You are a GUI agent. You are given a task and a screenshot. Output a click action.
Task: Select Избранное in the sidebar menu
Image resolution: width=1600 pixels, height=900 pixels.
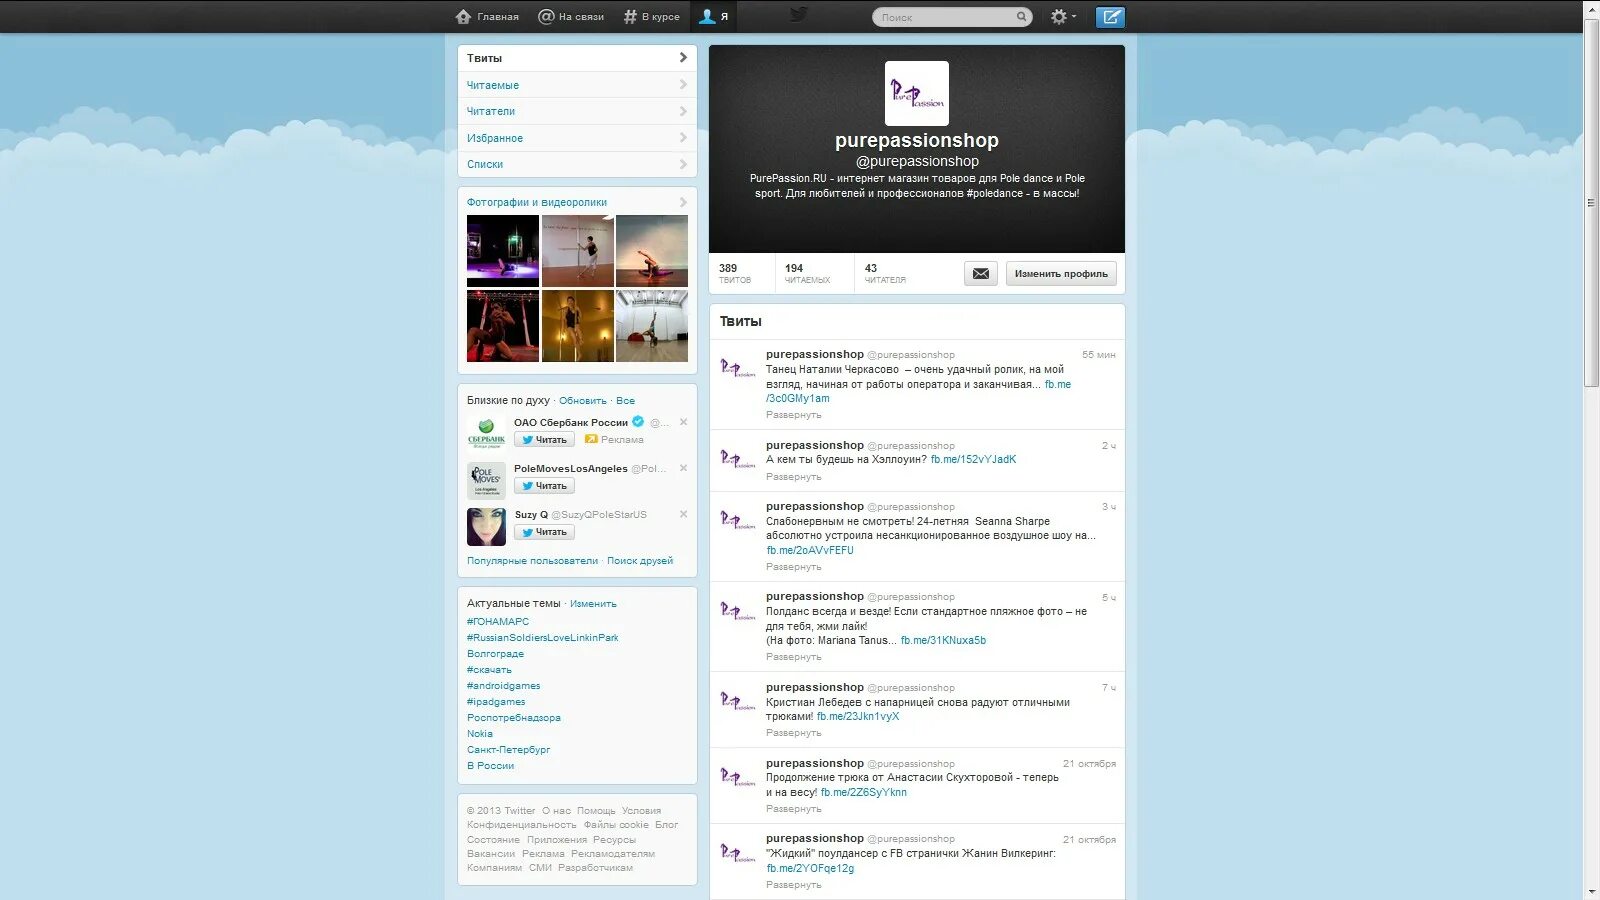click(577, 138)
